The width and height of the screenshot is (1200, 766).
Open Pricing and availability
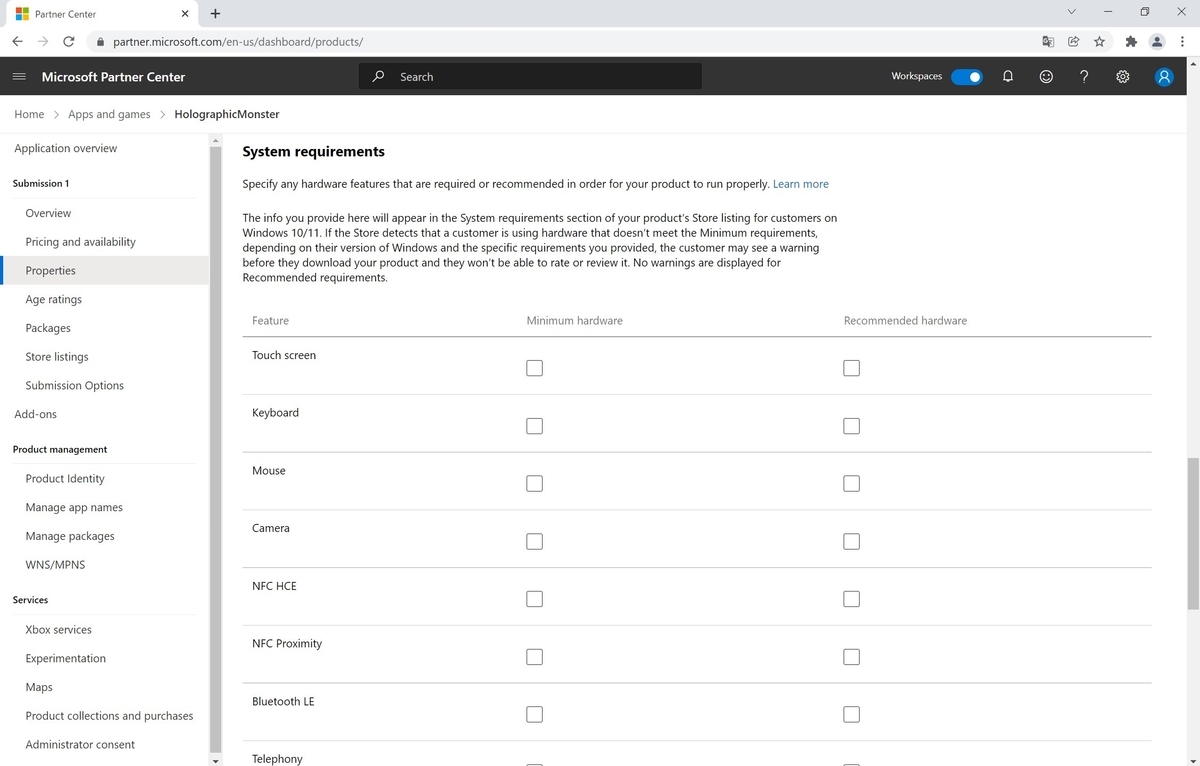[x=81, y=242]
